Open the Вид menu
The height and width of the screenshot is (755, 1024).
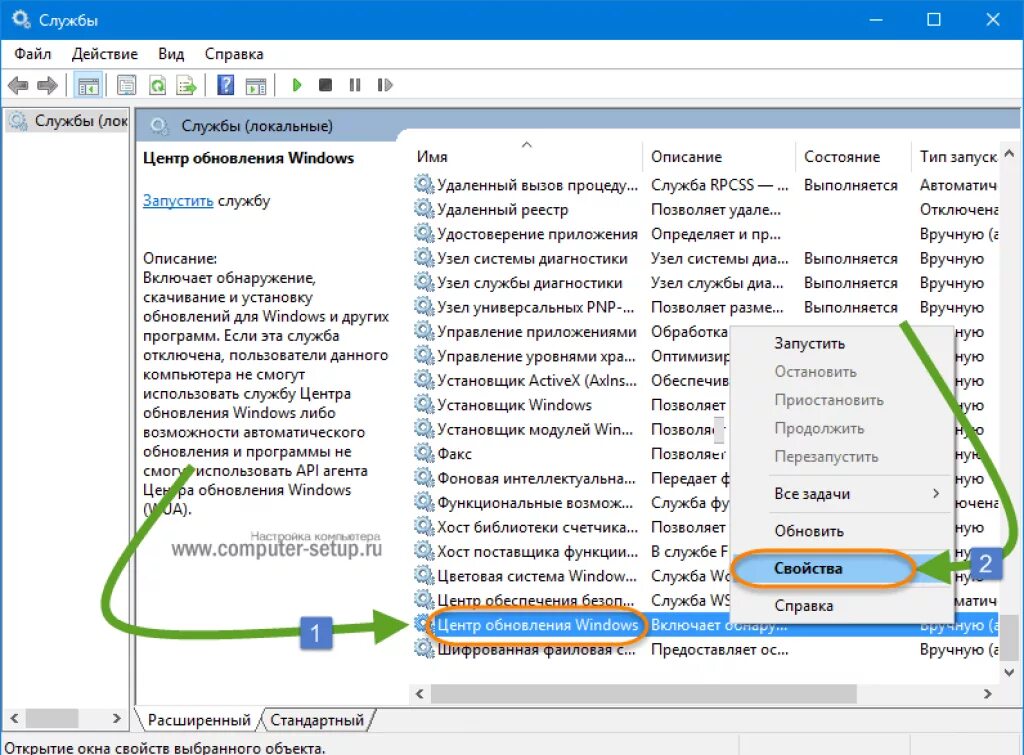171,54
